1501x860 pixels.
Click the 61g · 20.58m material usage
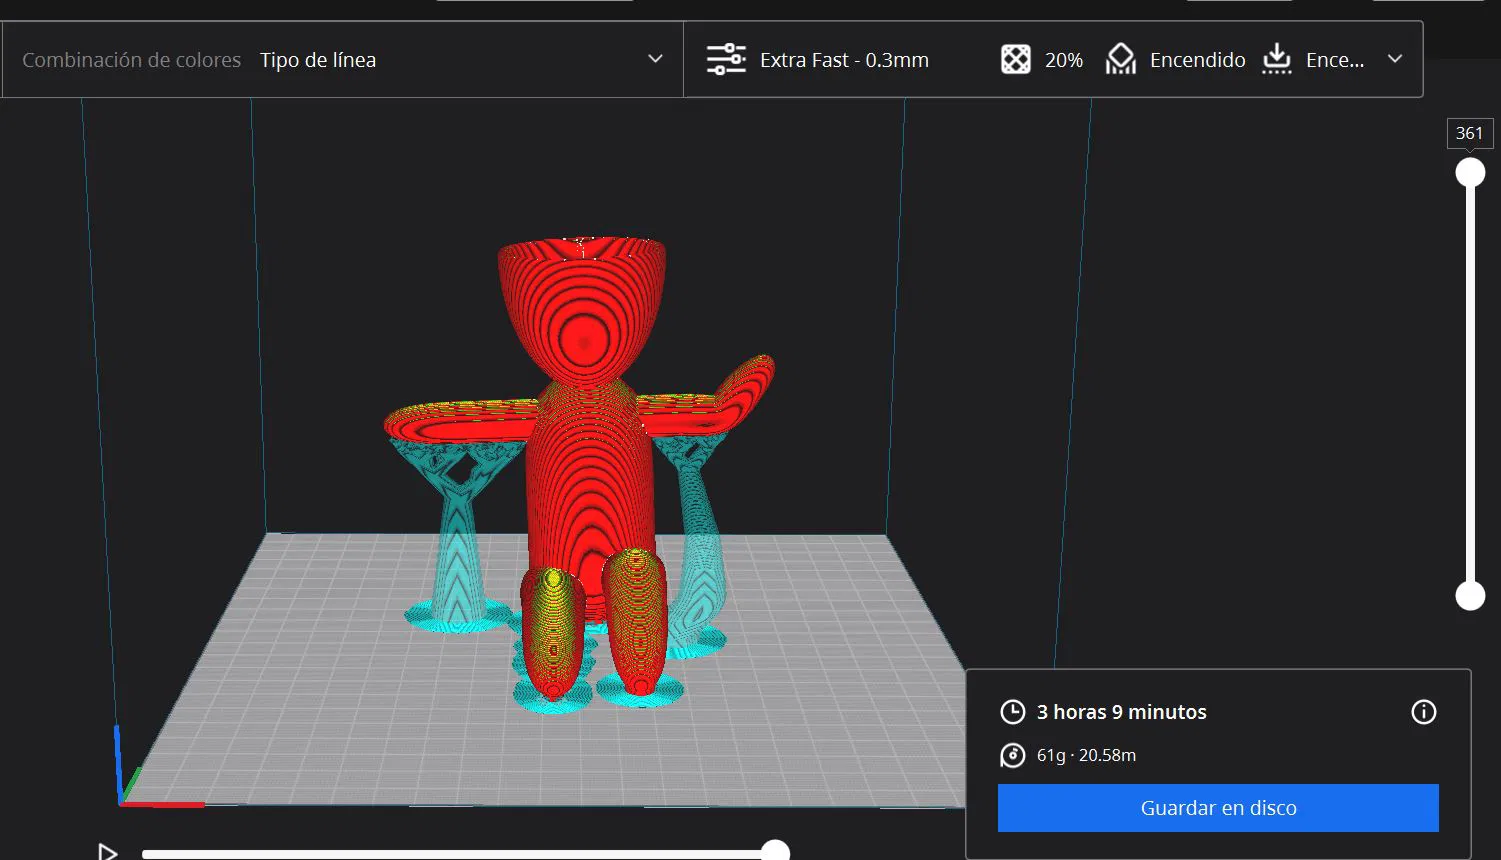click(1086, 755)
